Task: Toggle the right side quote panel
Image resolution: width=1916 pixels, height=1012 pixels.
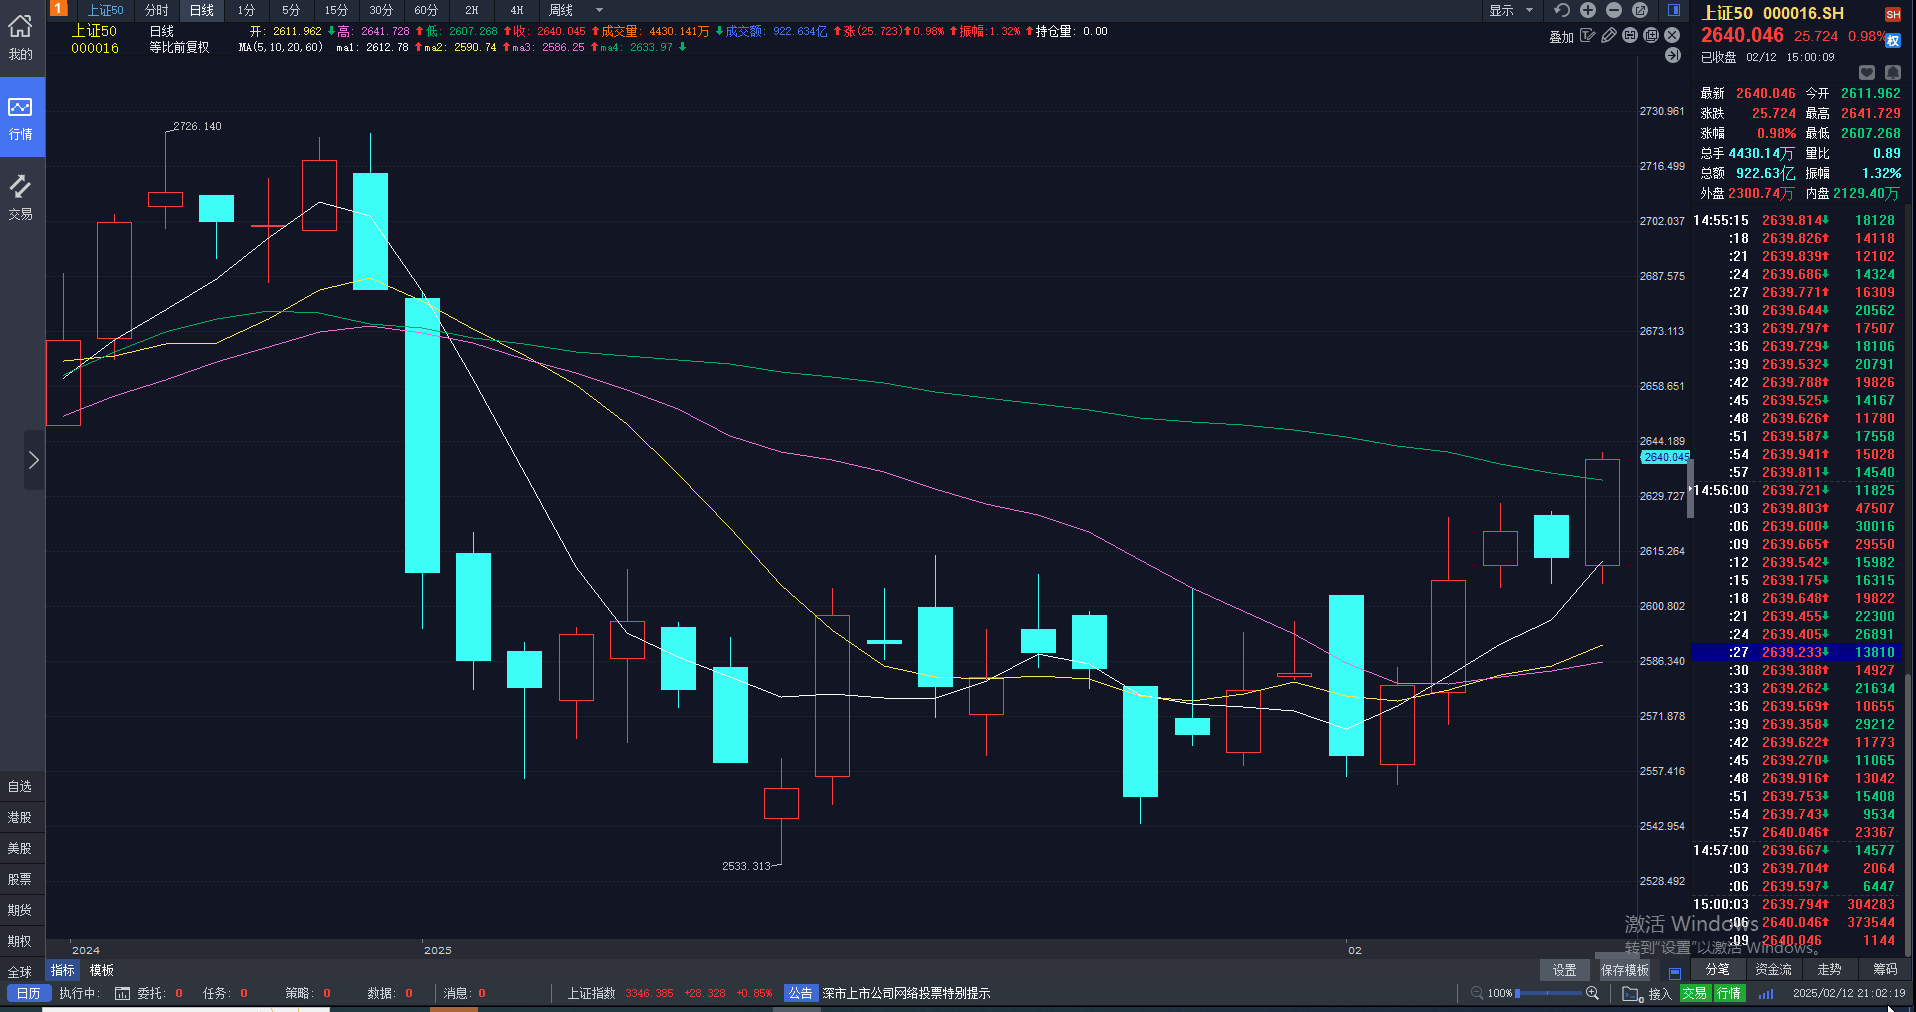Action: 1674,10
